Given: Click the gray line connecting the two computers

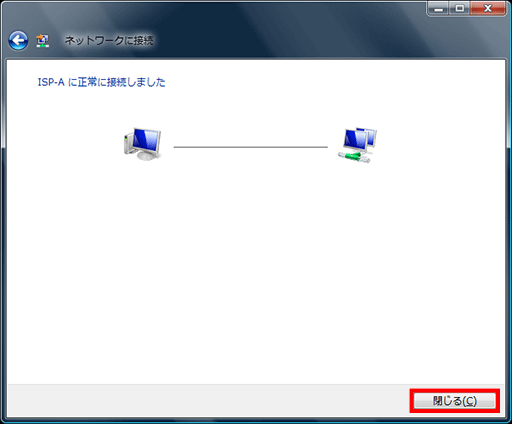Looking at the screenshot, I should pos(251,147).
